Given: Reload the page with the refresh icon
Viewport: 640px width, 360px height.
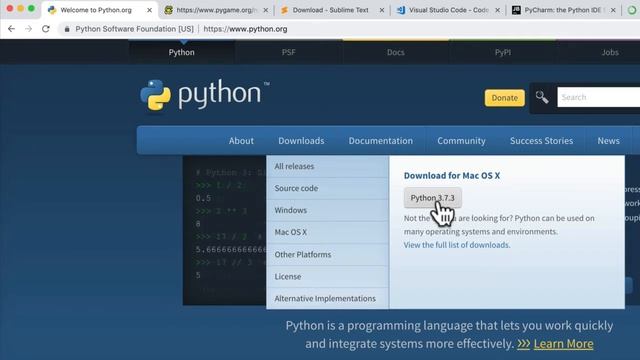Looking at the screenshot, I should point(46,29).
